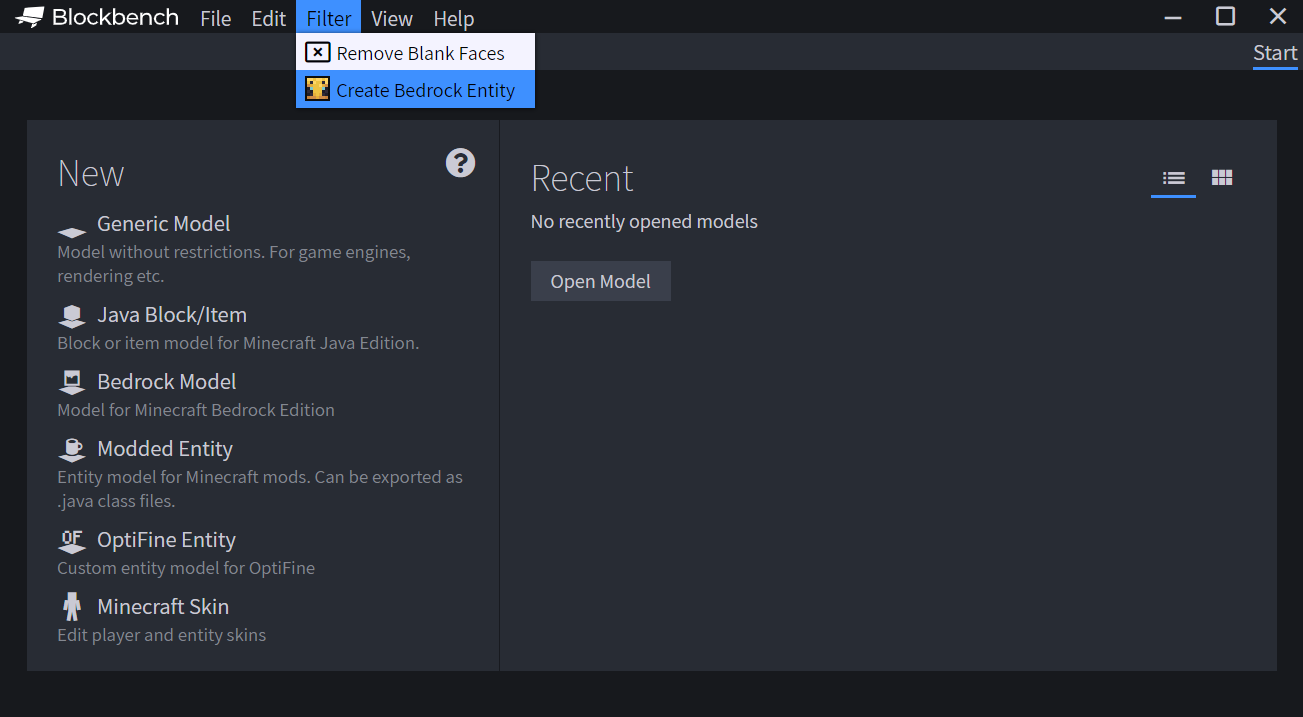Close the Blockbench window
The height and width of the screenshot is (717, 1303).
[1277, 16]
